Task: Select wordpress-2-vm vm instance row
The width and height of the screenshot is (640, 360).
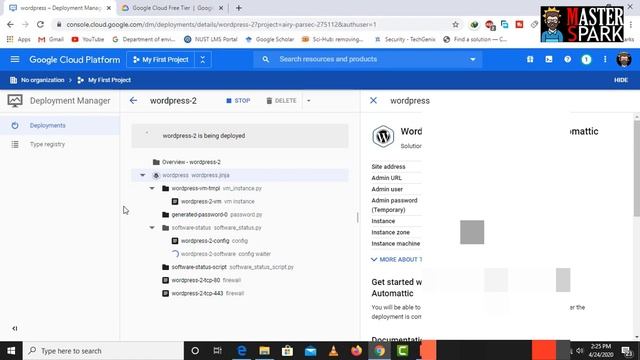Action: pos(240,201)
